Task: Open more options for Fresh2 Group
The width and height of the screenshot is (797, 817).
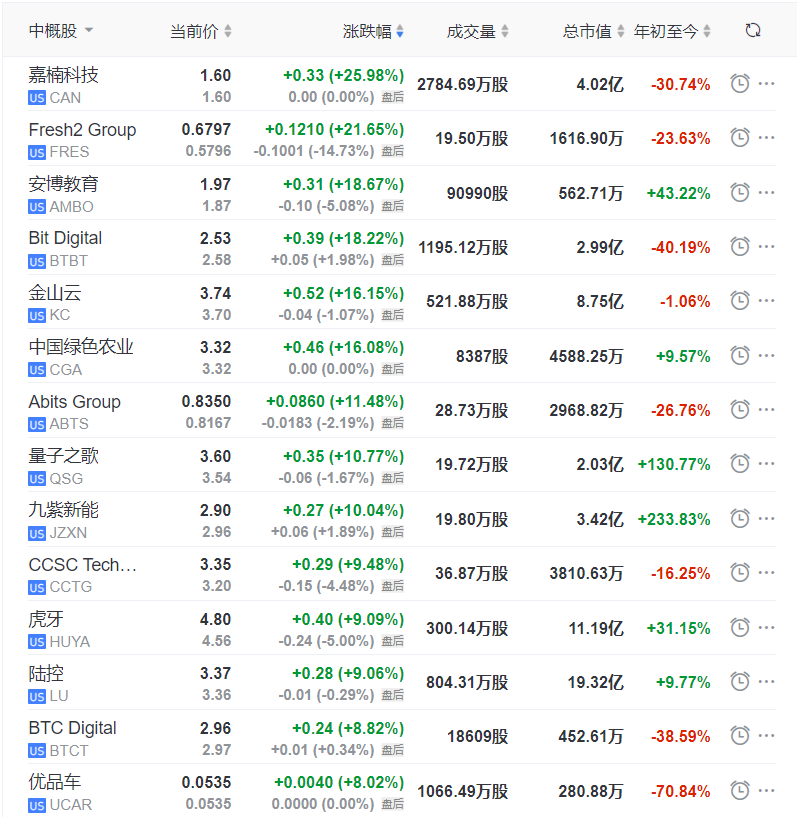Action: [x=766, y=138]
